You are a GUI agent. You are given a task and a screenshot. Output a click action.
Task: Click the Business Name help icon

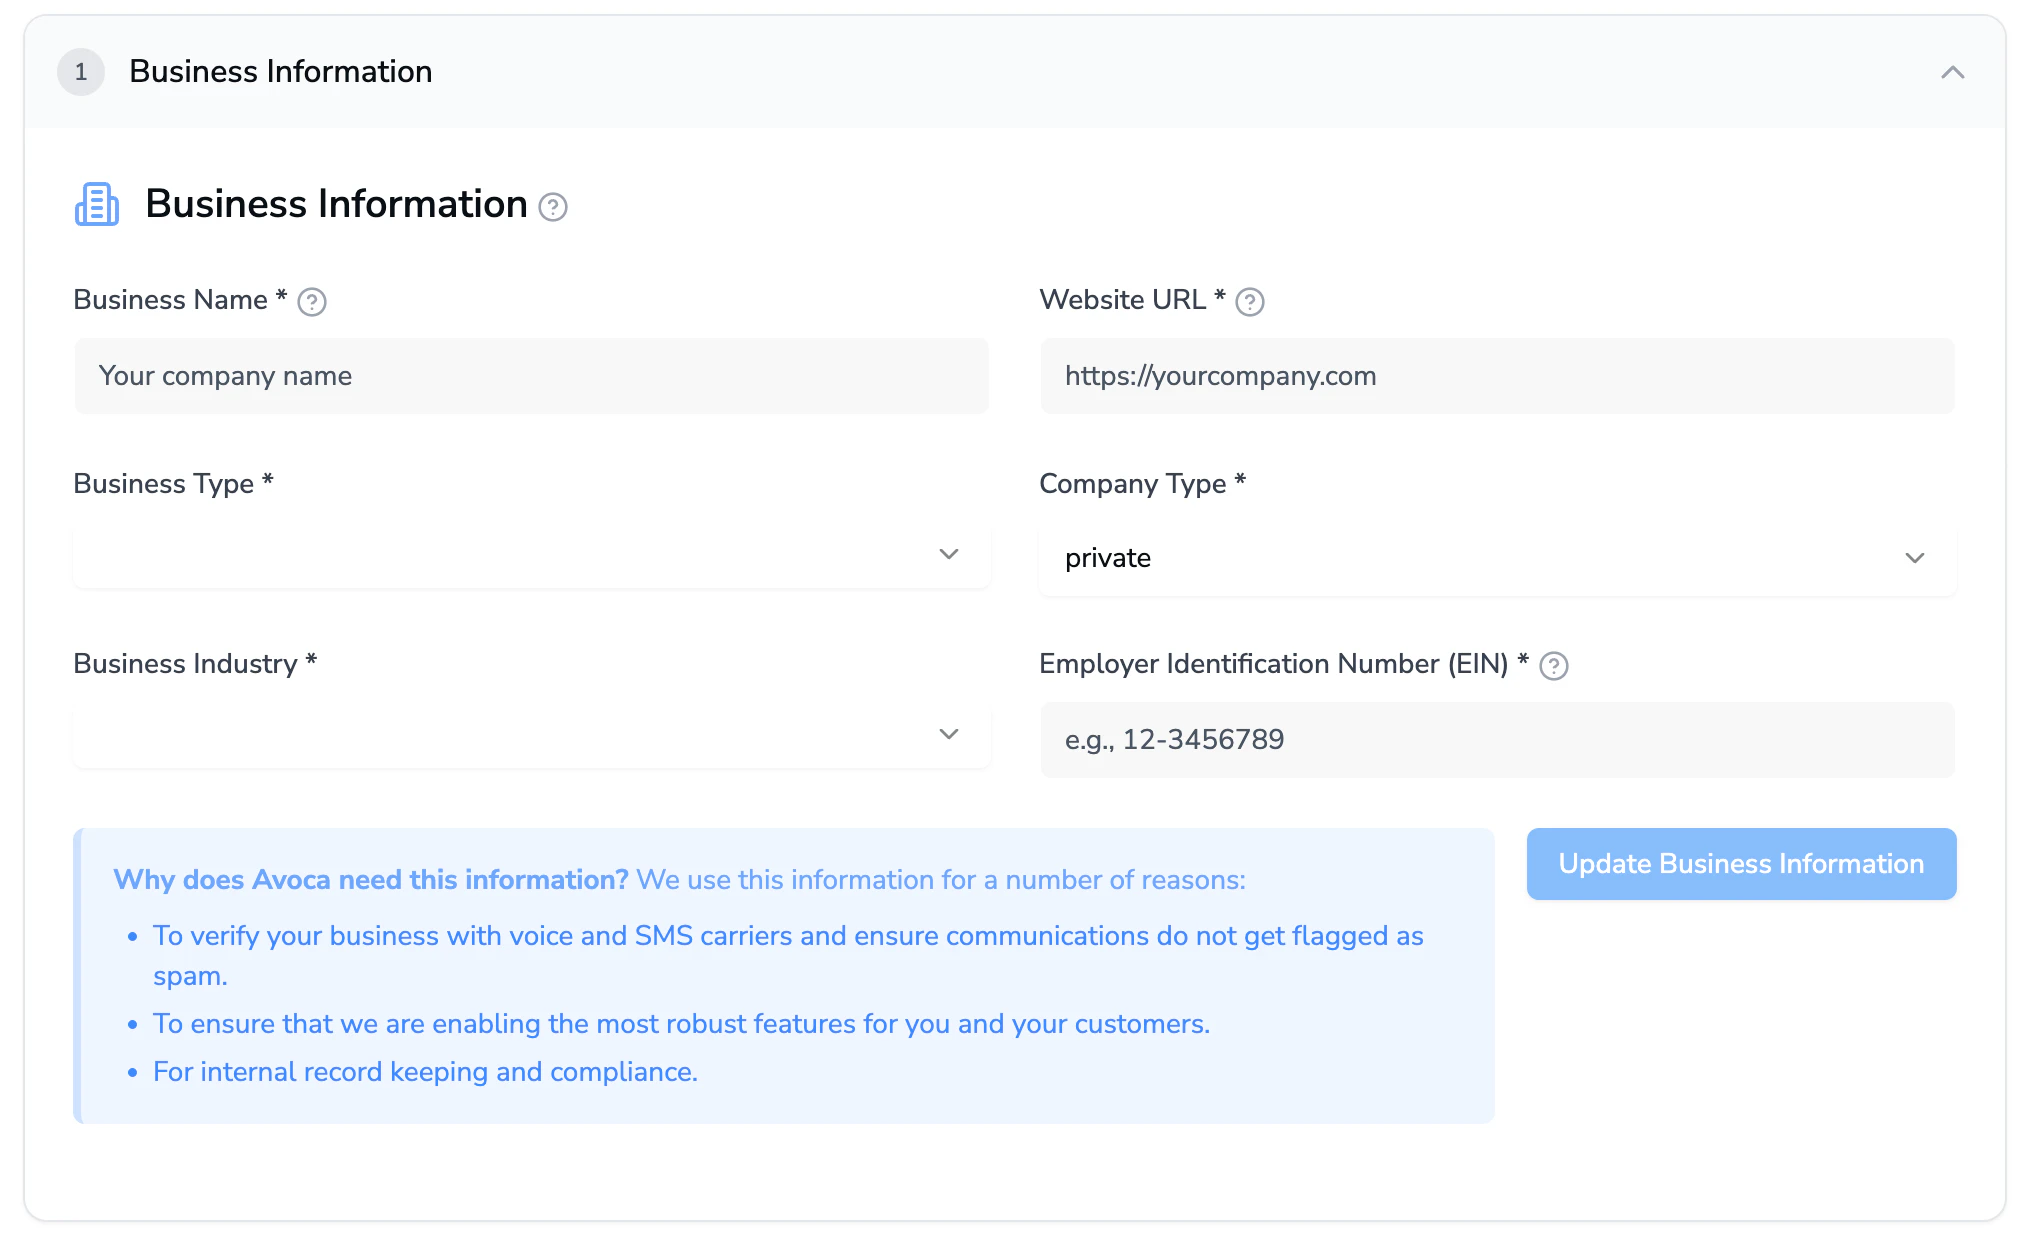[x=312, y=302]
